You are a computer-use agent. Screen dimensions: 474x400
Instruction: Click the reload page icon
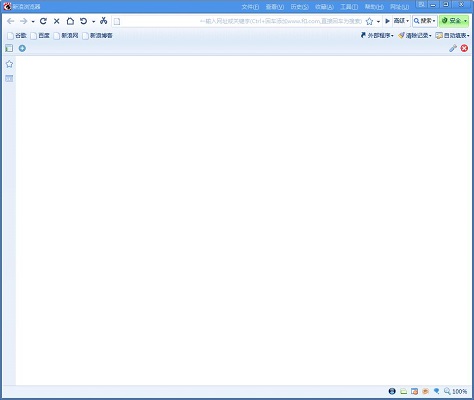43,21
